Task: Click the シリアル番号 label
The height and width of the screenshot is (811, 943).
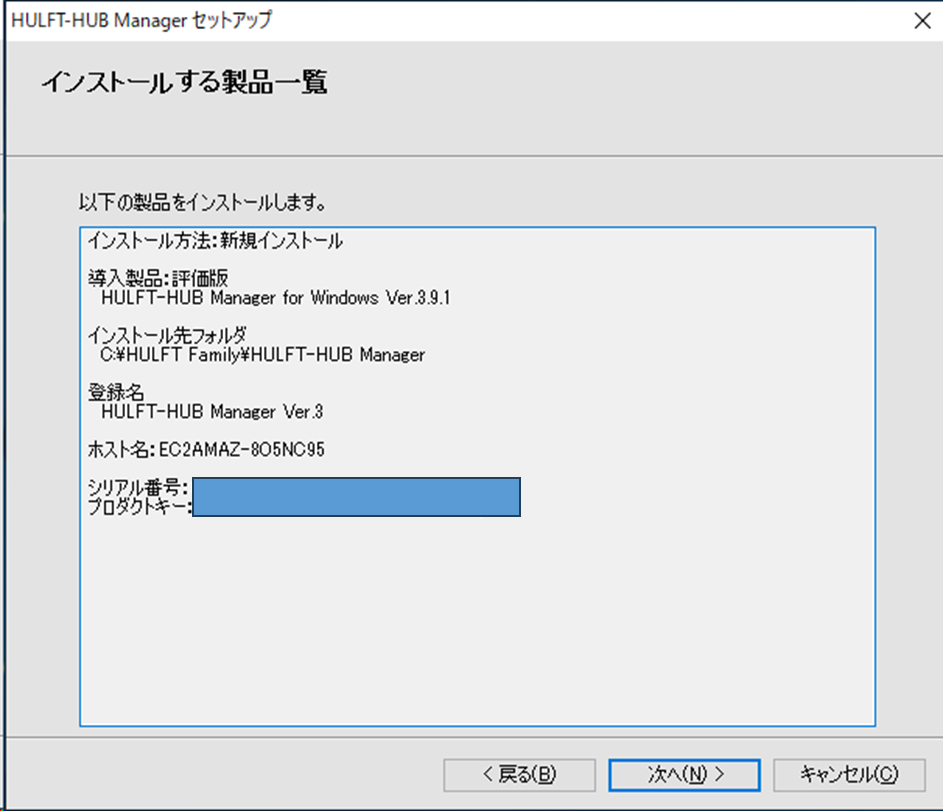Action: click(x=138, y=487)
